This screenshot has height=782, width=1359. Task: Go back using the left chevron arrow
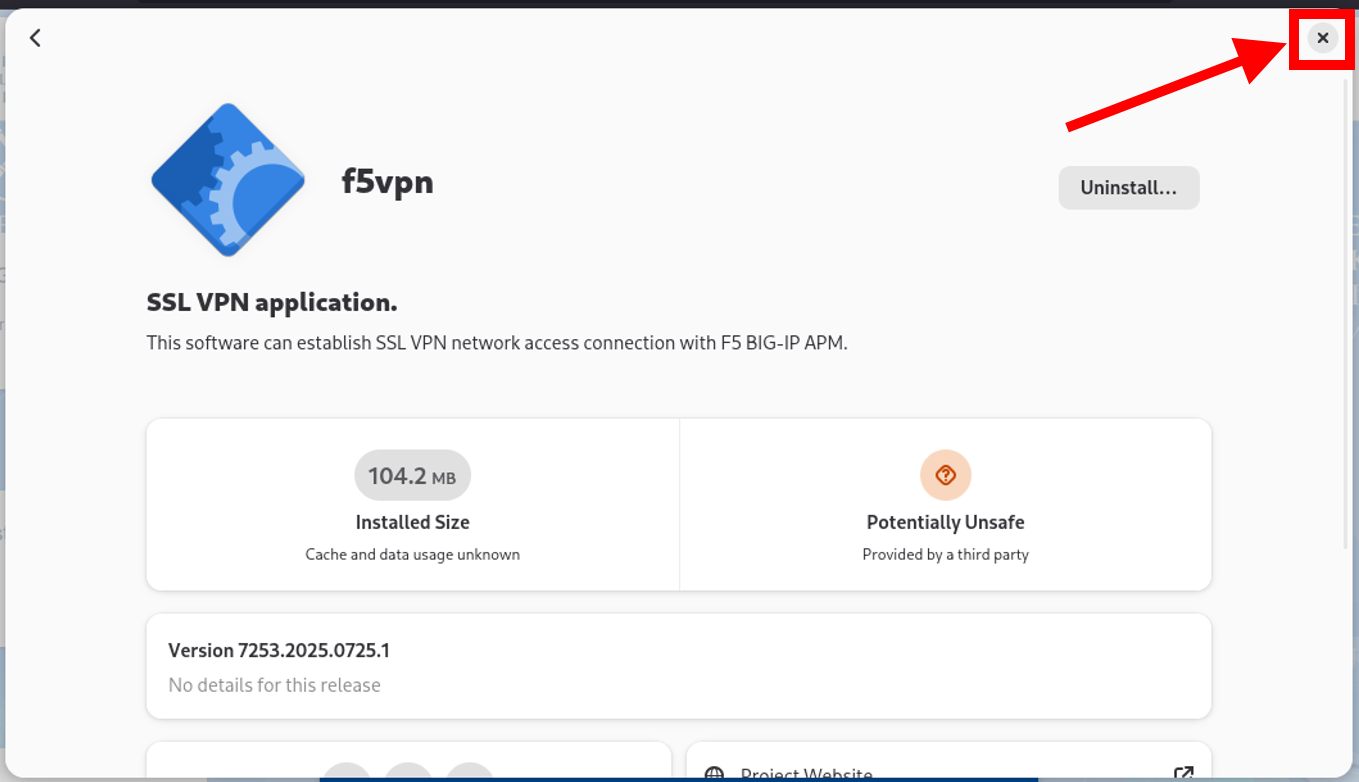pyautogui.click(x=35, y=38)
